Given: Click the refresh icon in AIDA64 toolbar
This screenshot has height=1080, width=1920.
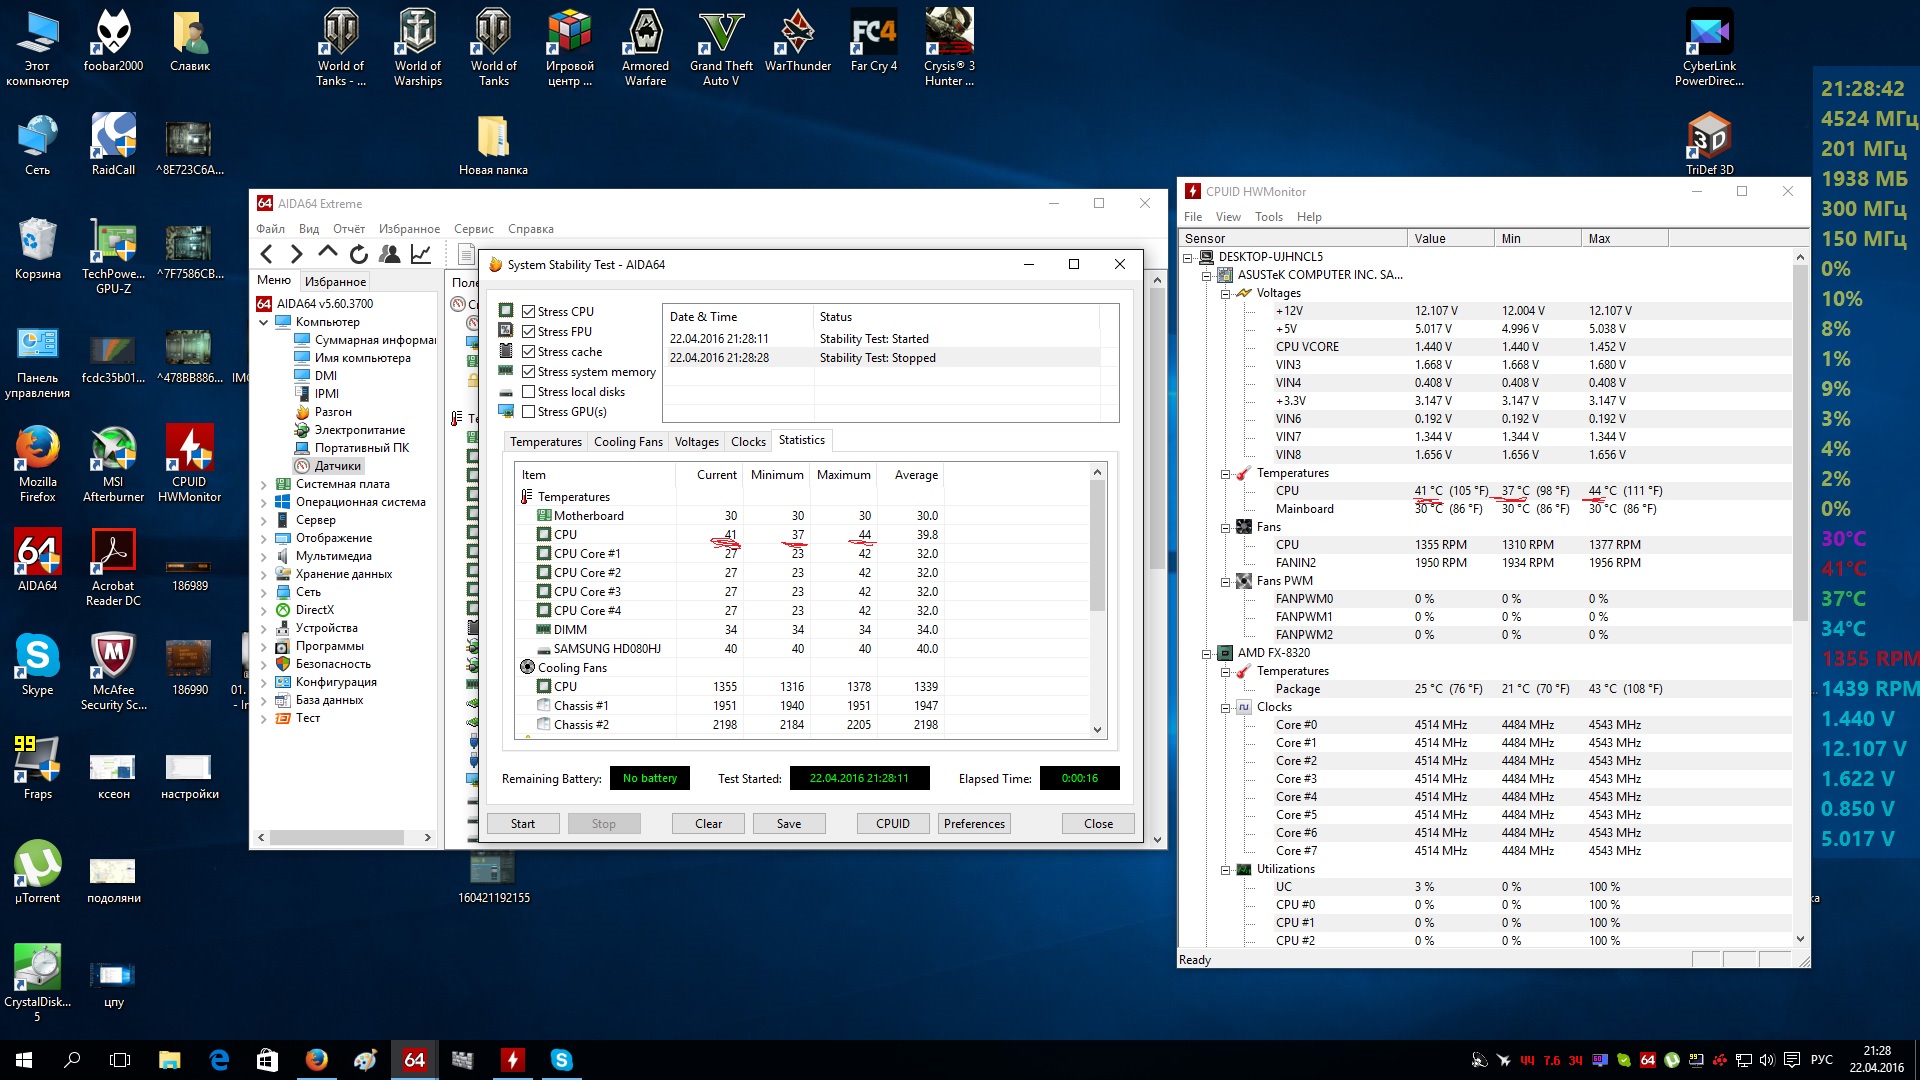Looking at the screenshot, I should pyautogui.click(x=359, y=254).
